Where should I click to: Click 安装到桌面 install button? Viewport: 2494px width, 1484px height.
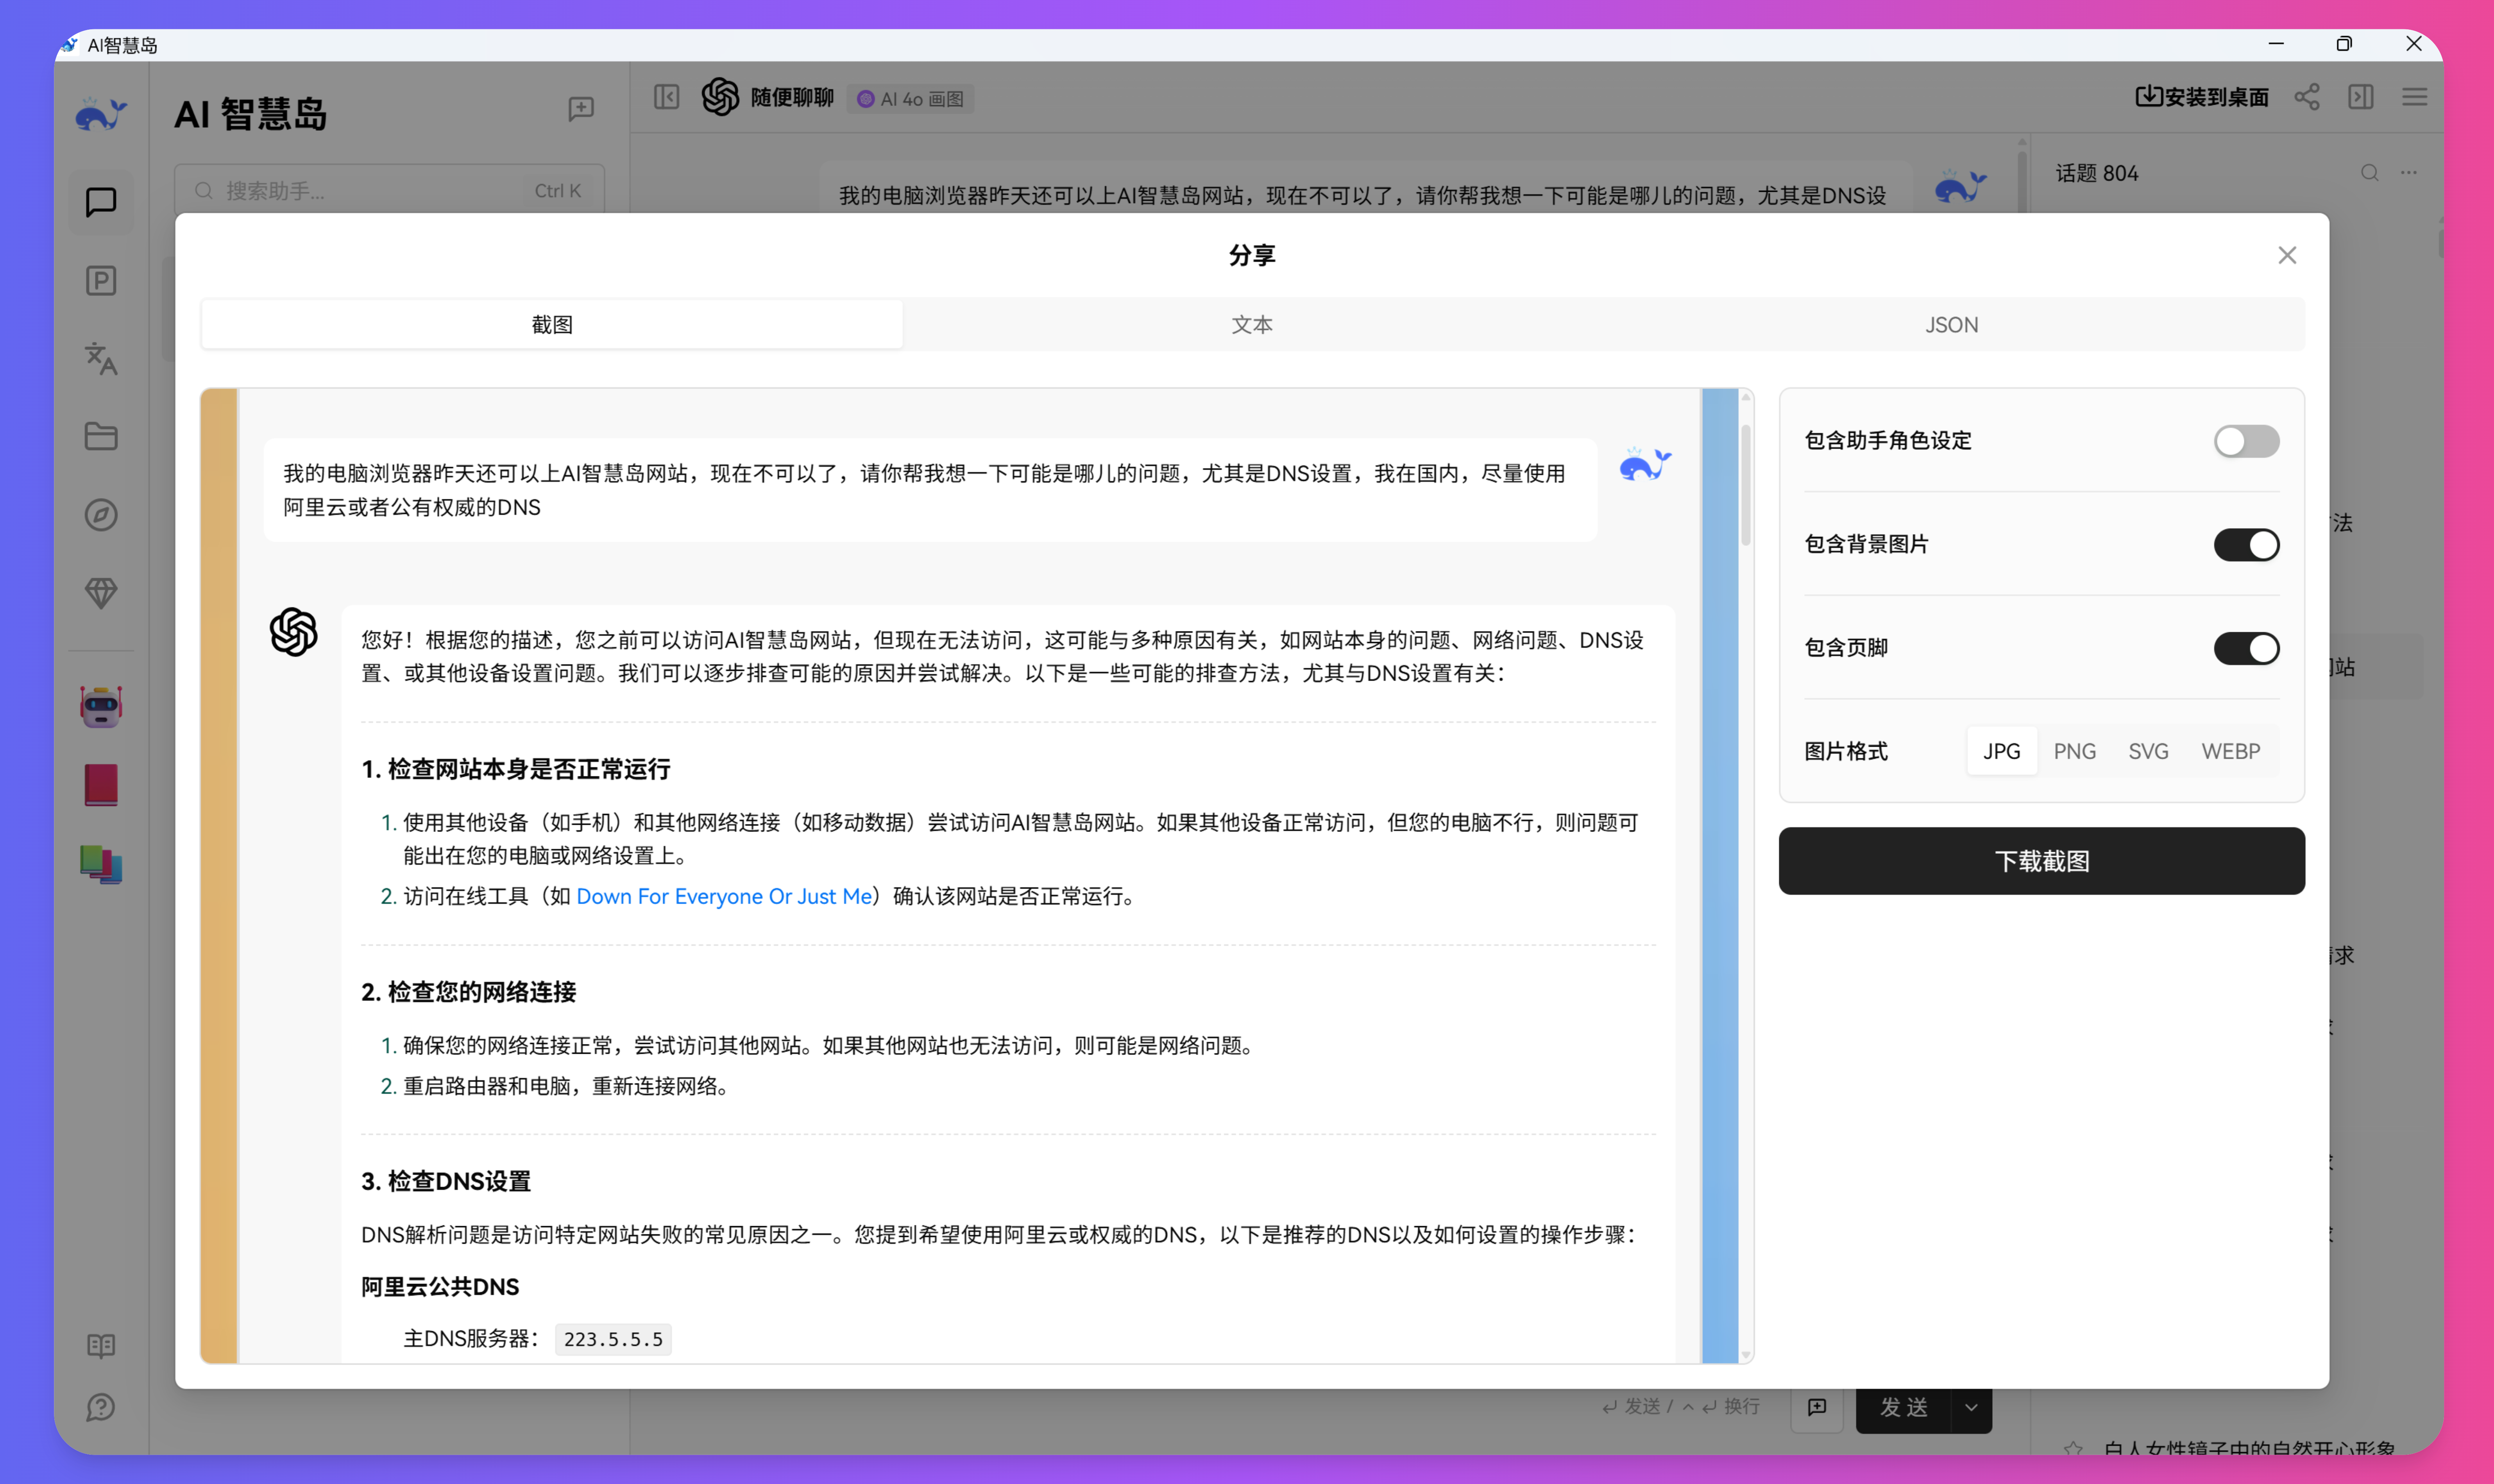(2202, 97)
